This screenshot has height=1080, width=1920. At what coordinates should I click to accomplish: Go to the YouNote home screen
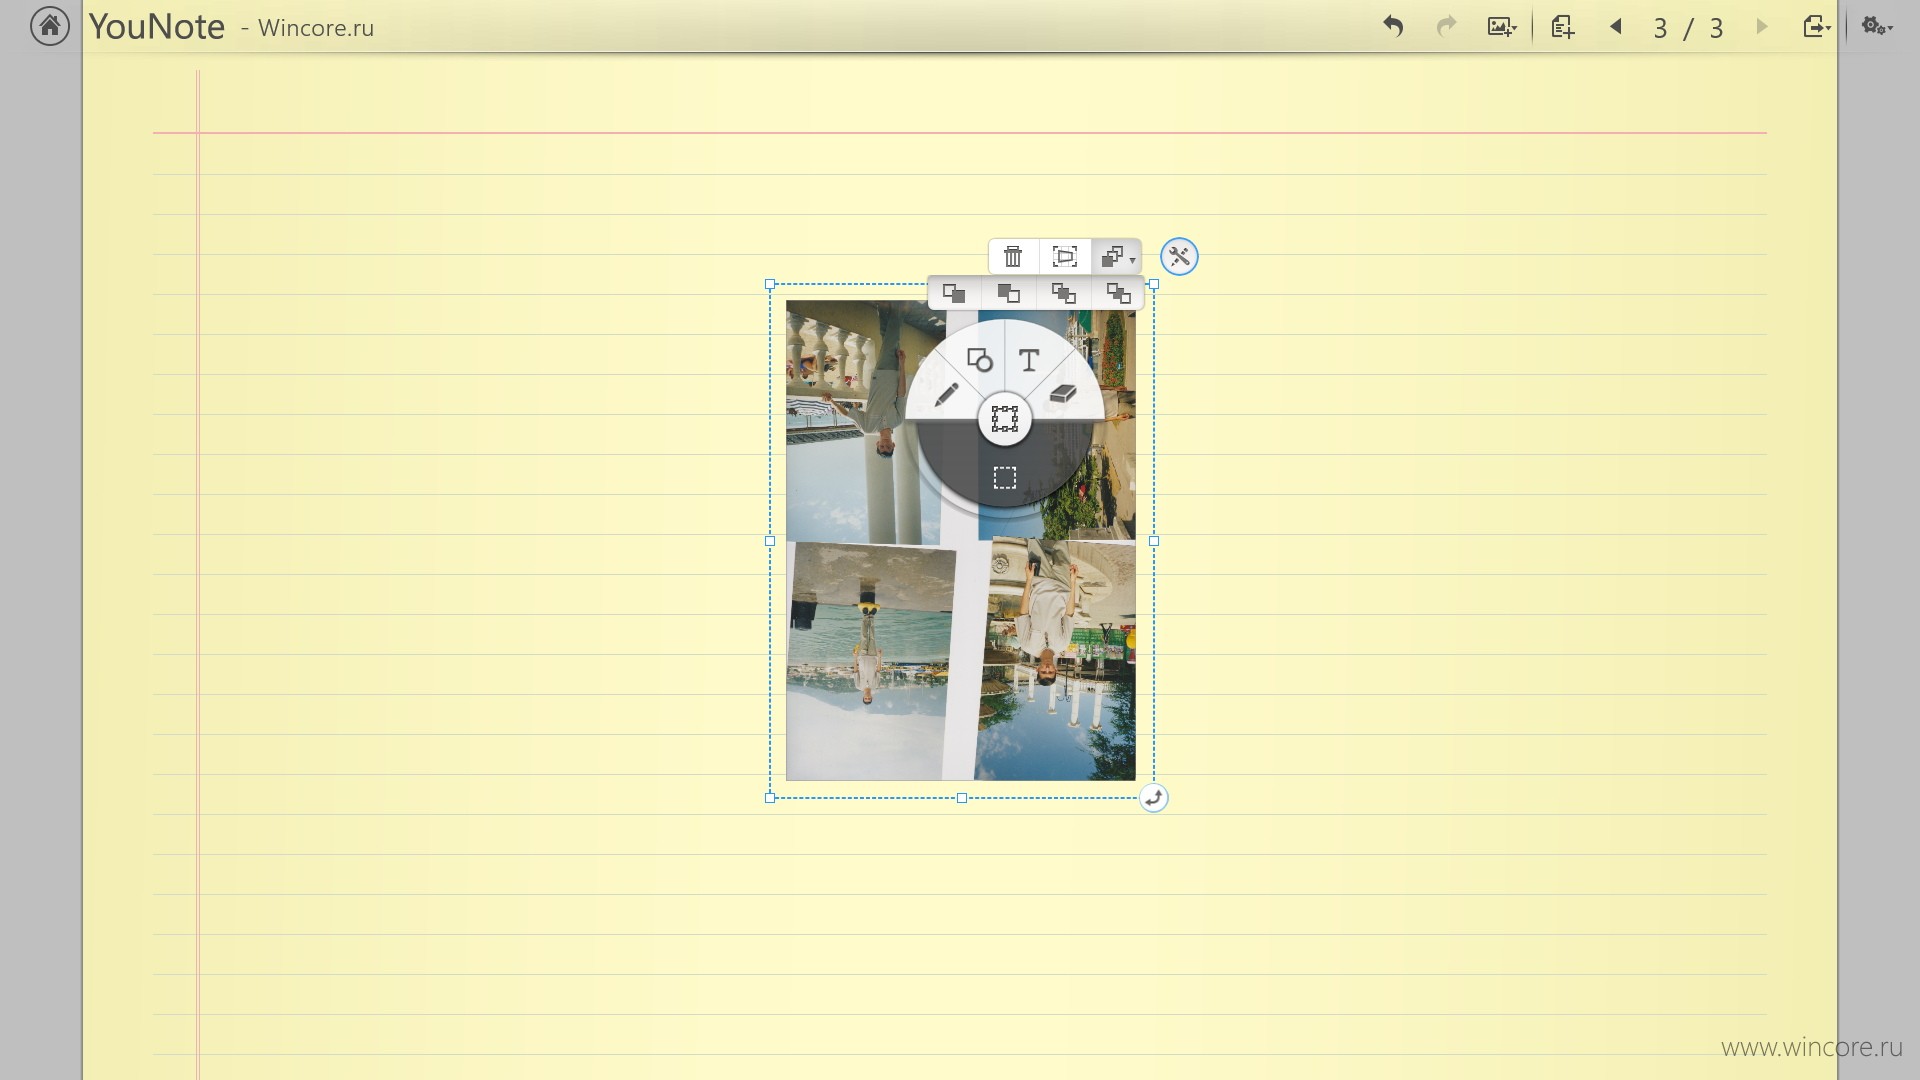pyautogui.click(x=50, y=26)
